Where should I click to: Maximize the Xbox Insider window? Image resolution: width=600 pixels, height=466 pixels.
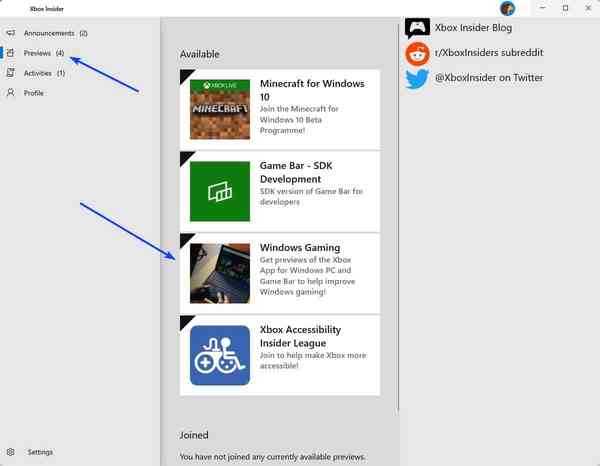coord(565,8)
